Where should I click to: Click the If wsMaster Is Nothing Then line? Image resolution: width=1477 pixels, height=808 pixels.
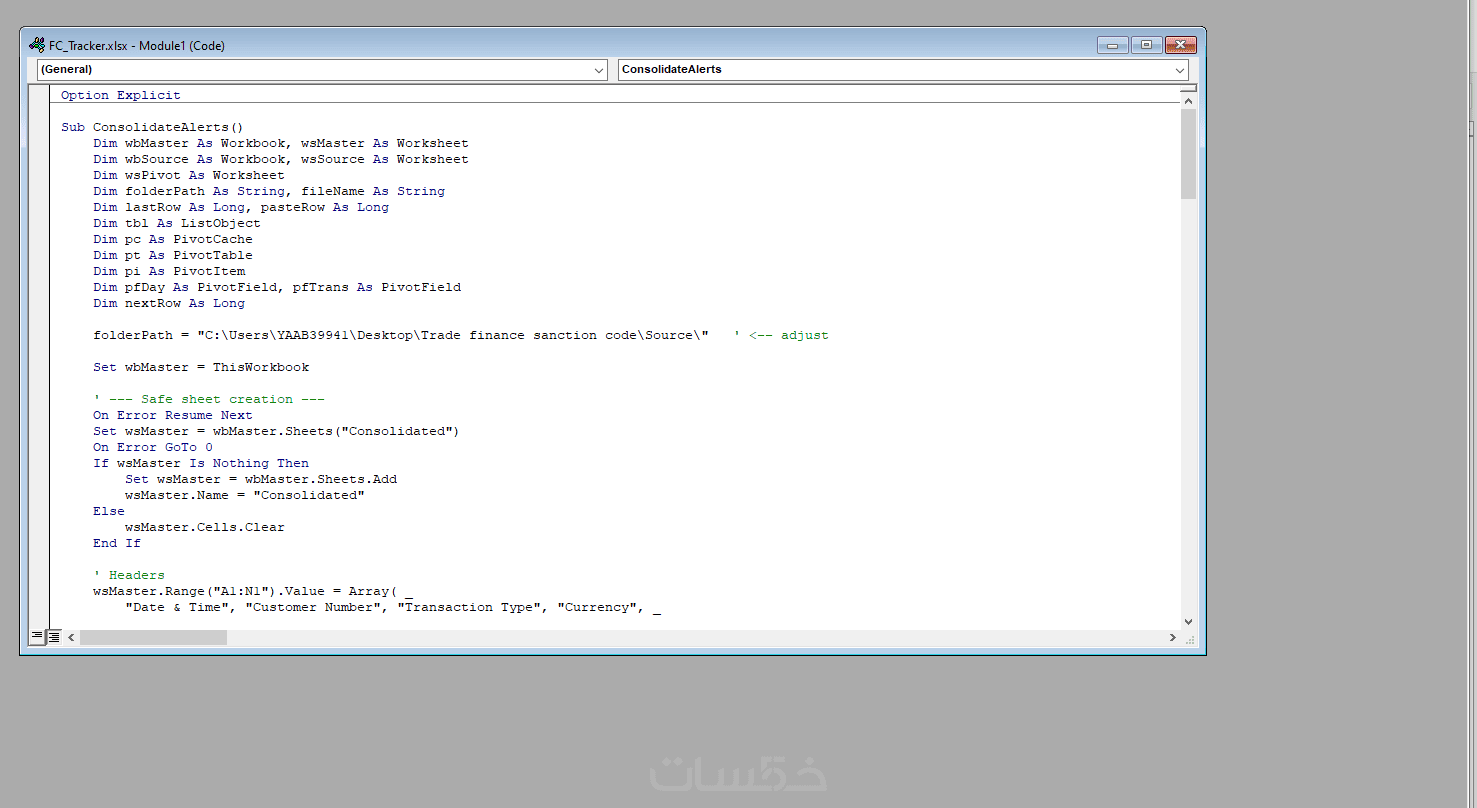click(x=201, y=463)
